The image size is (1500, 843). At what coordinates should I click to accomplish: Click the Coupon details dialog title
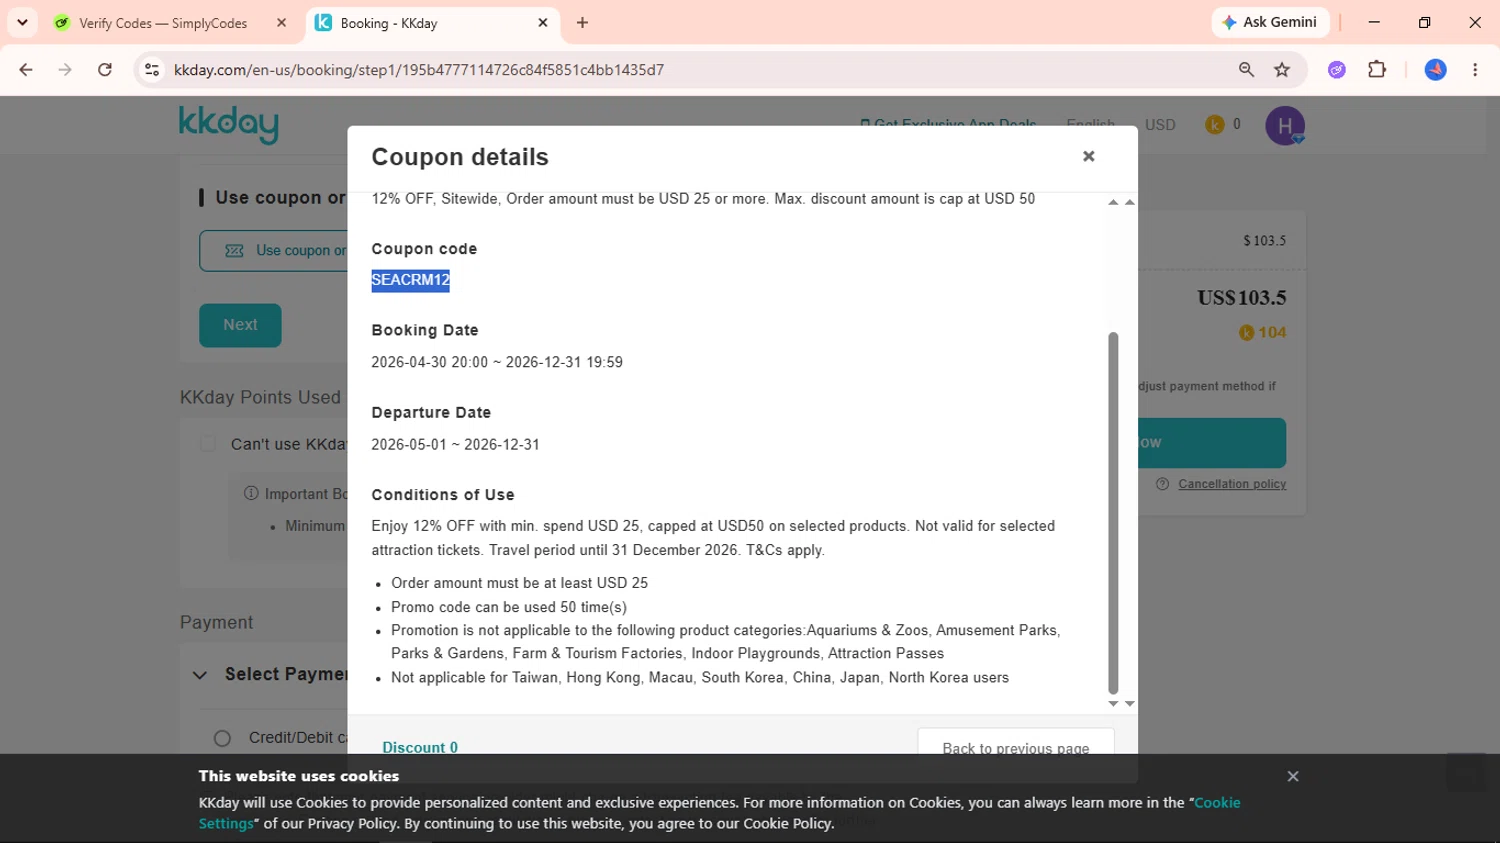(x=460, y=157)
